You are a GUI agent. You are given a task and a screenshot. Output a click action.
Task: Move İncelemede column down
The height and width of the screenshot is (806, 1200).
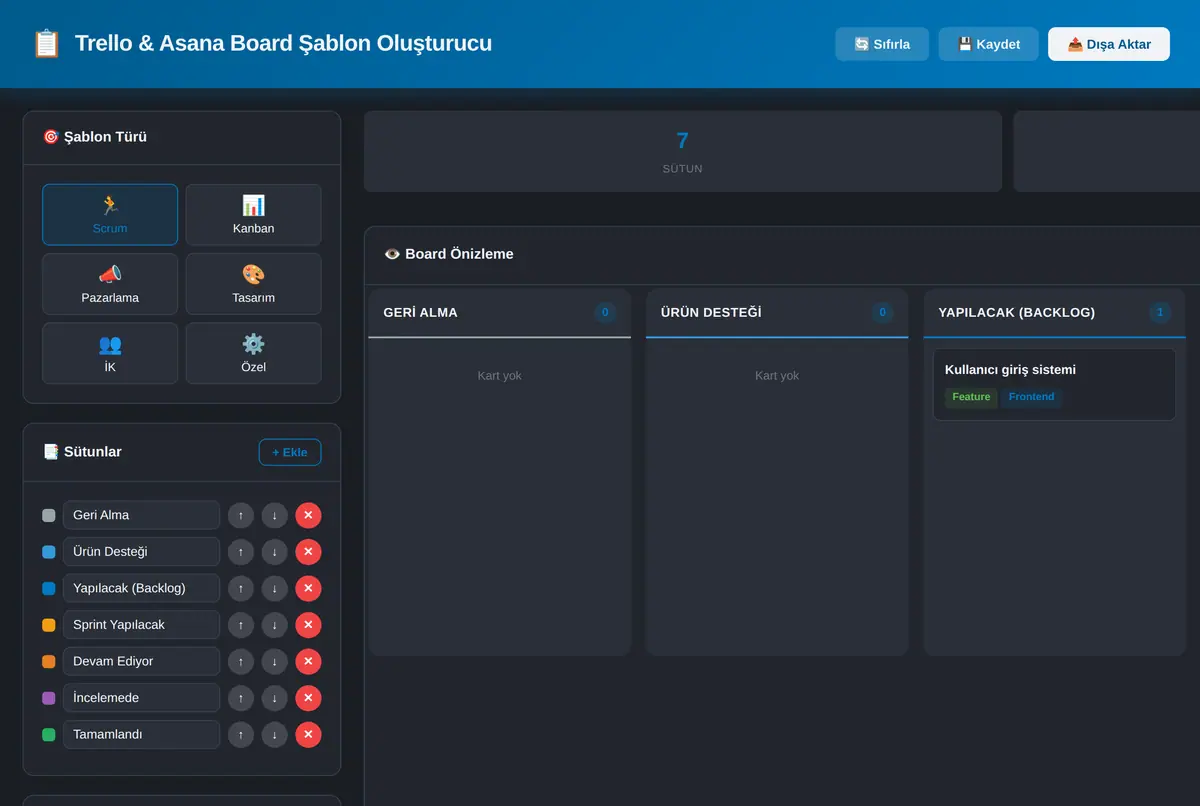(x=275, y=698)
